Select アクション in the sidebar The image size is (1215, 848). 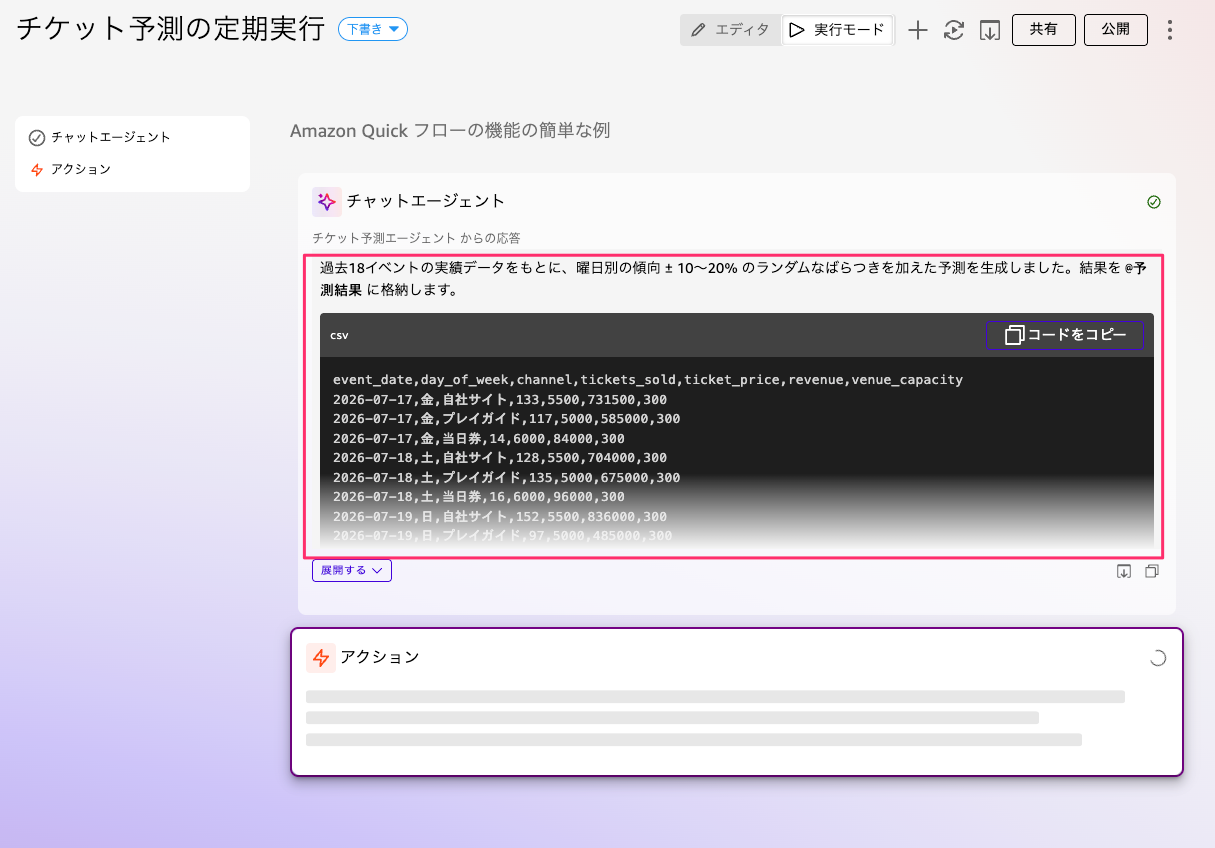click(70, 170)
